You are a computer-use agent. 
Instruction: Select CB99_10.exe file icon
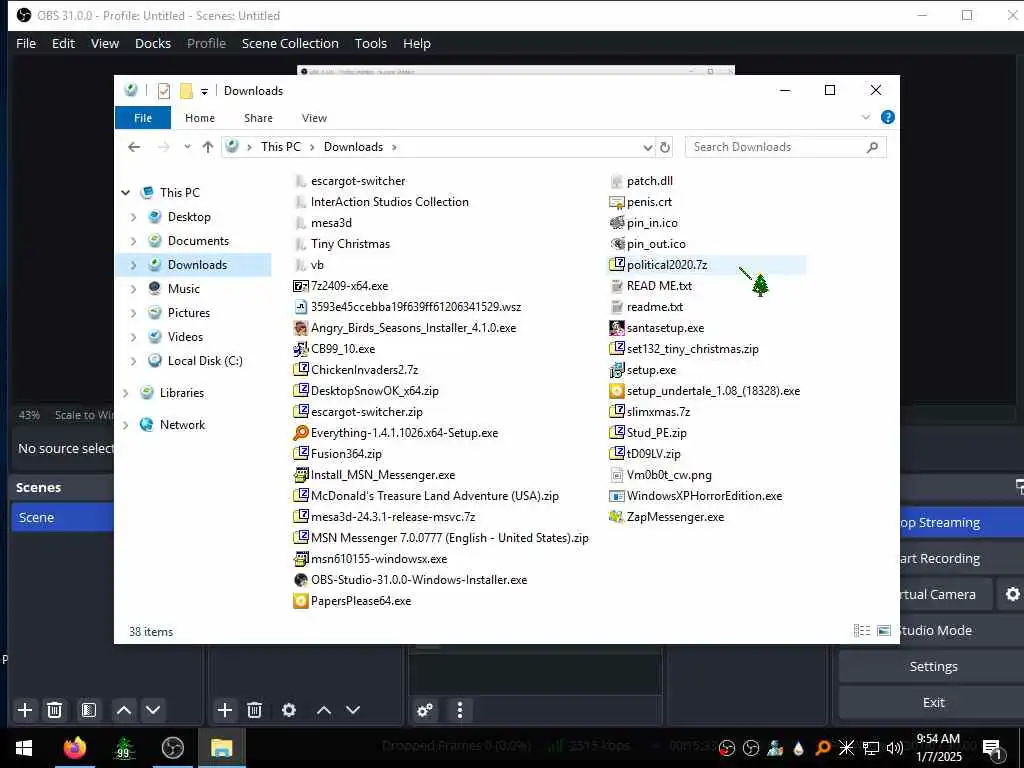click(x=300, y=349)
